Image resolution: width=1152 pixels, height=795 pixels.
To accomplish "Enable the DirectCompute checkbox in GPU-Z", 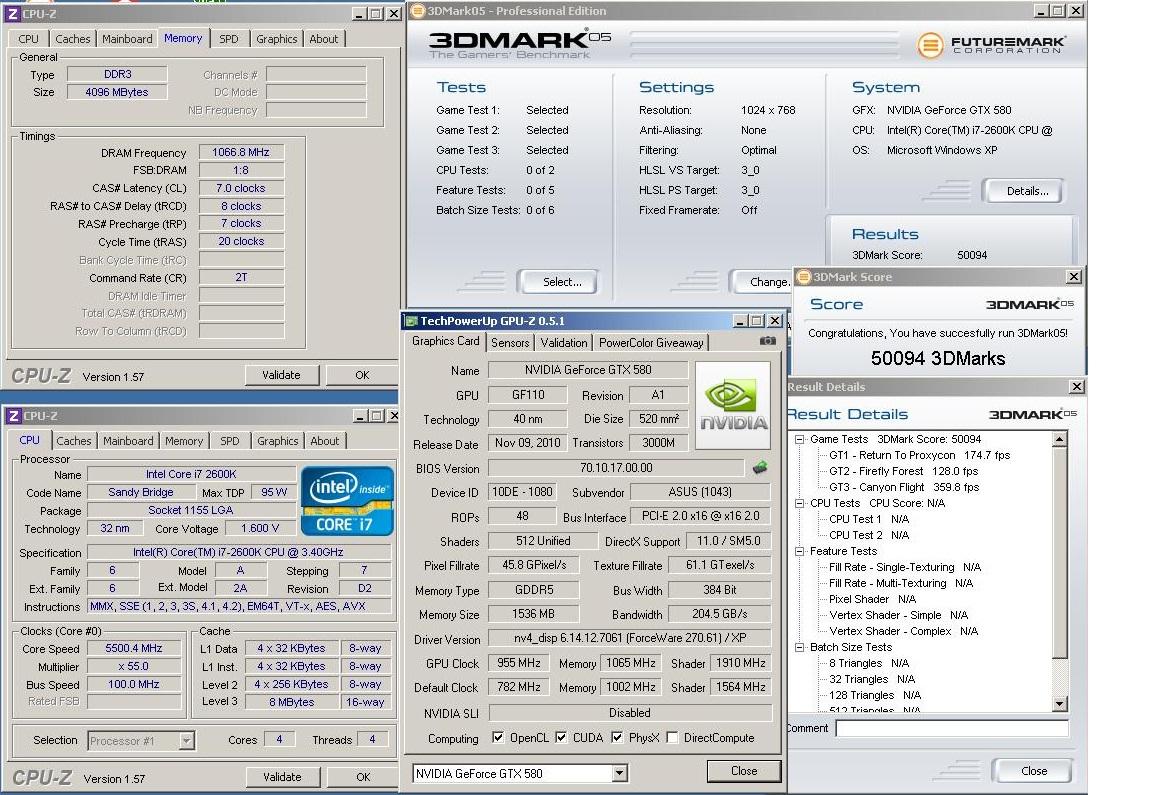I will pyautogui.click(x=672, y=738).
